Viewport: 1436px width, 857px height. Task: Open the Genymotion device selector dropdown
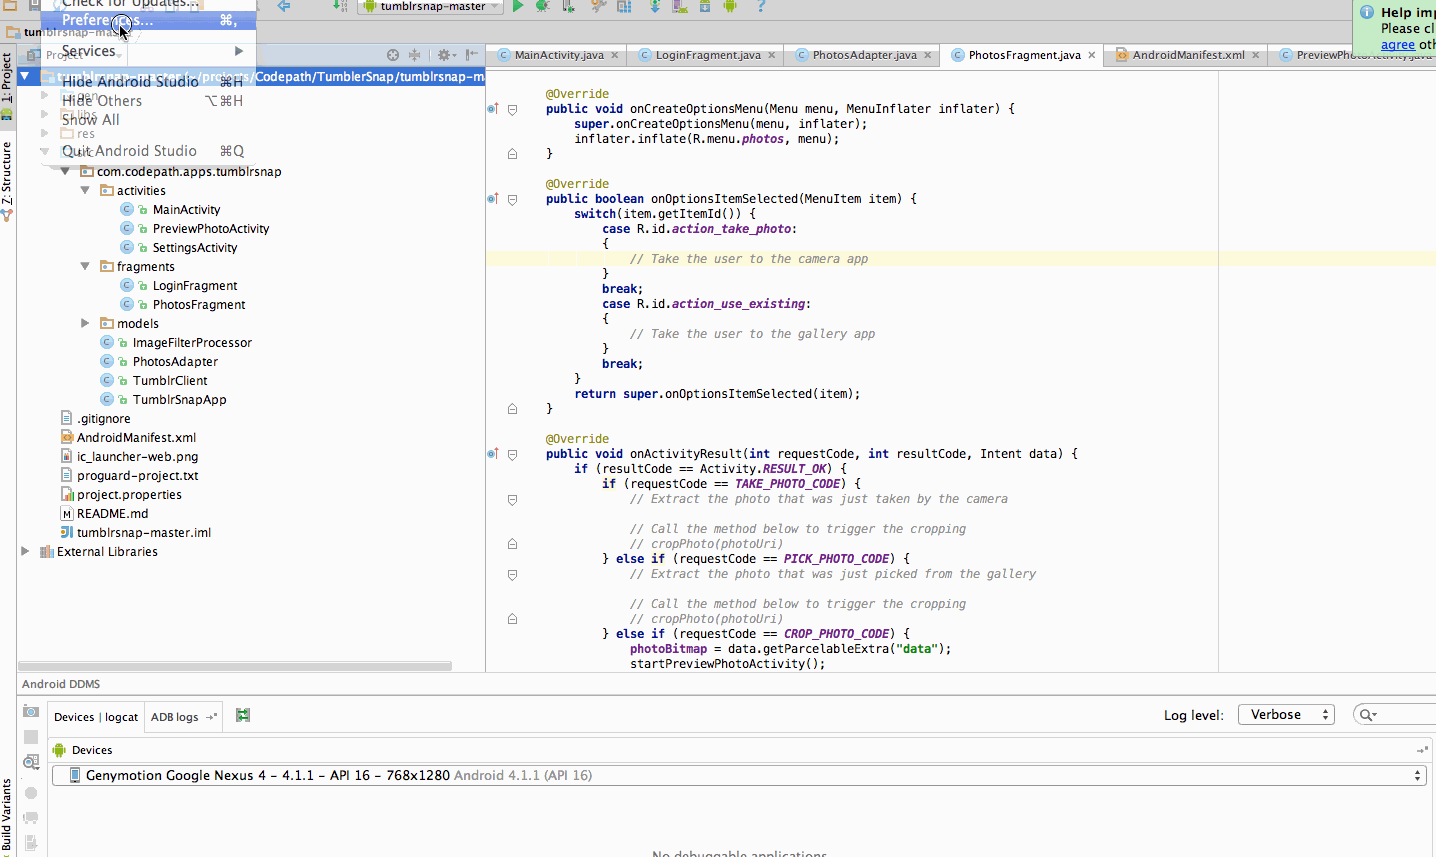[x=739, y=775]
